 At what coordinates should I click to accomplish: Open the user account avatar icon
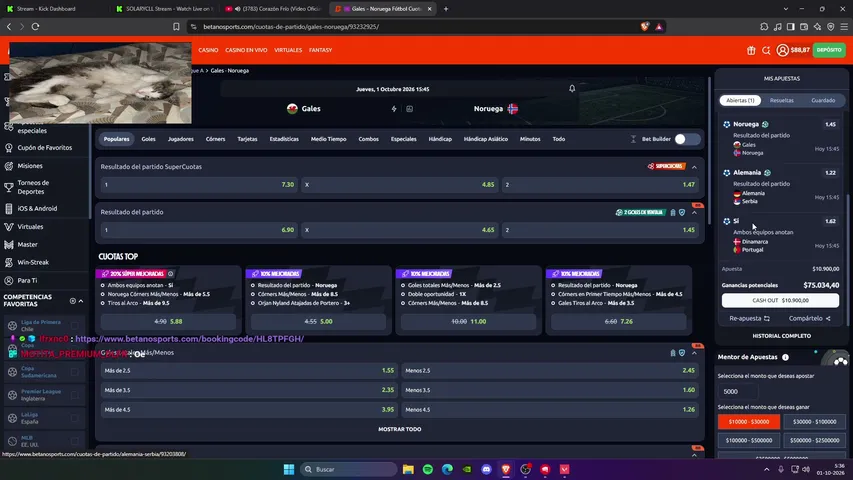click(x=782, y=50)
